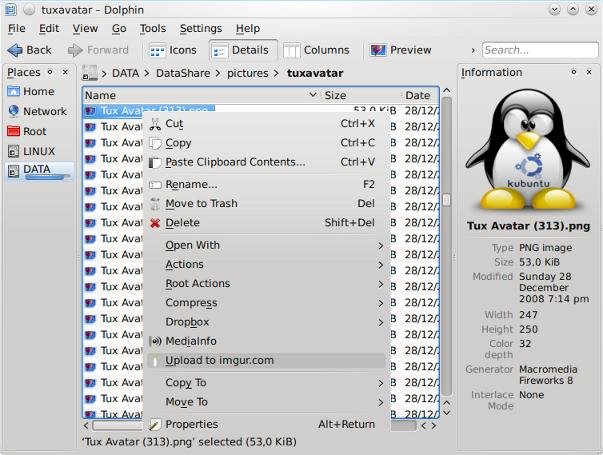Open the File menu

point(17,28)
